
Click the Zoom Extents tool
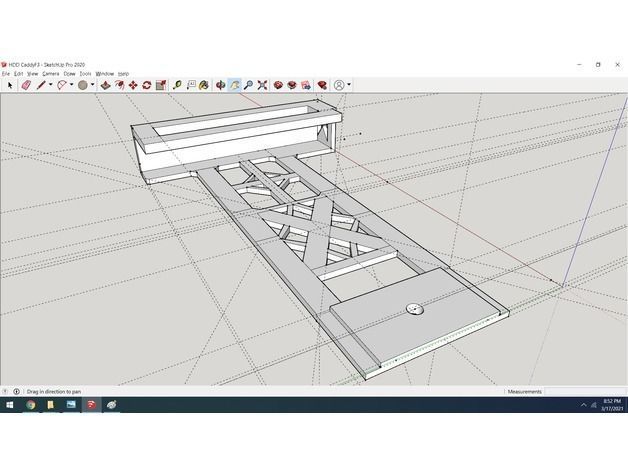[x=262, y=85]
